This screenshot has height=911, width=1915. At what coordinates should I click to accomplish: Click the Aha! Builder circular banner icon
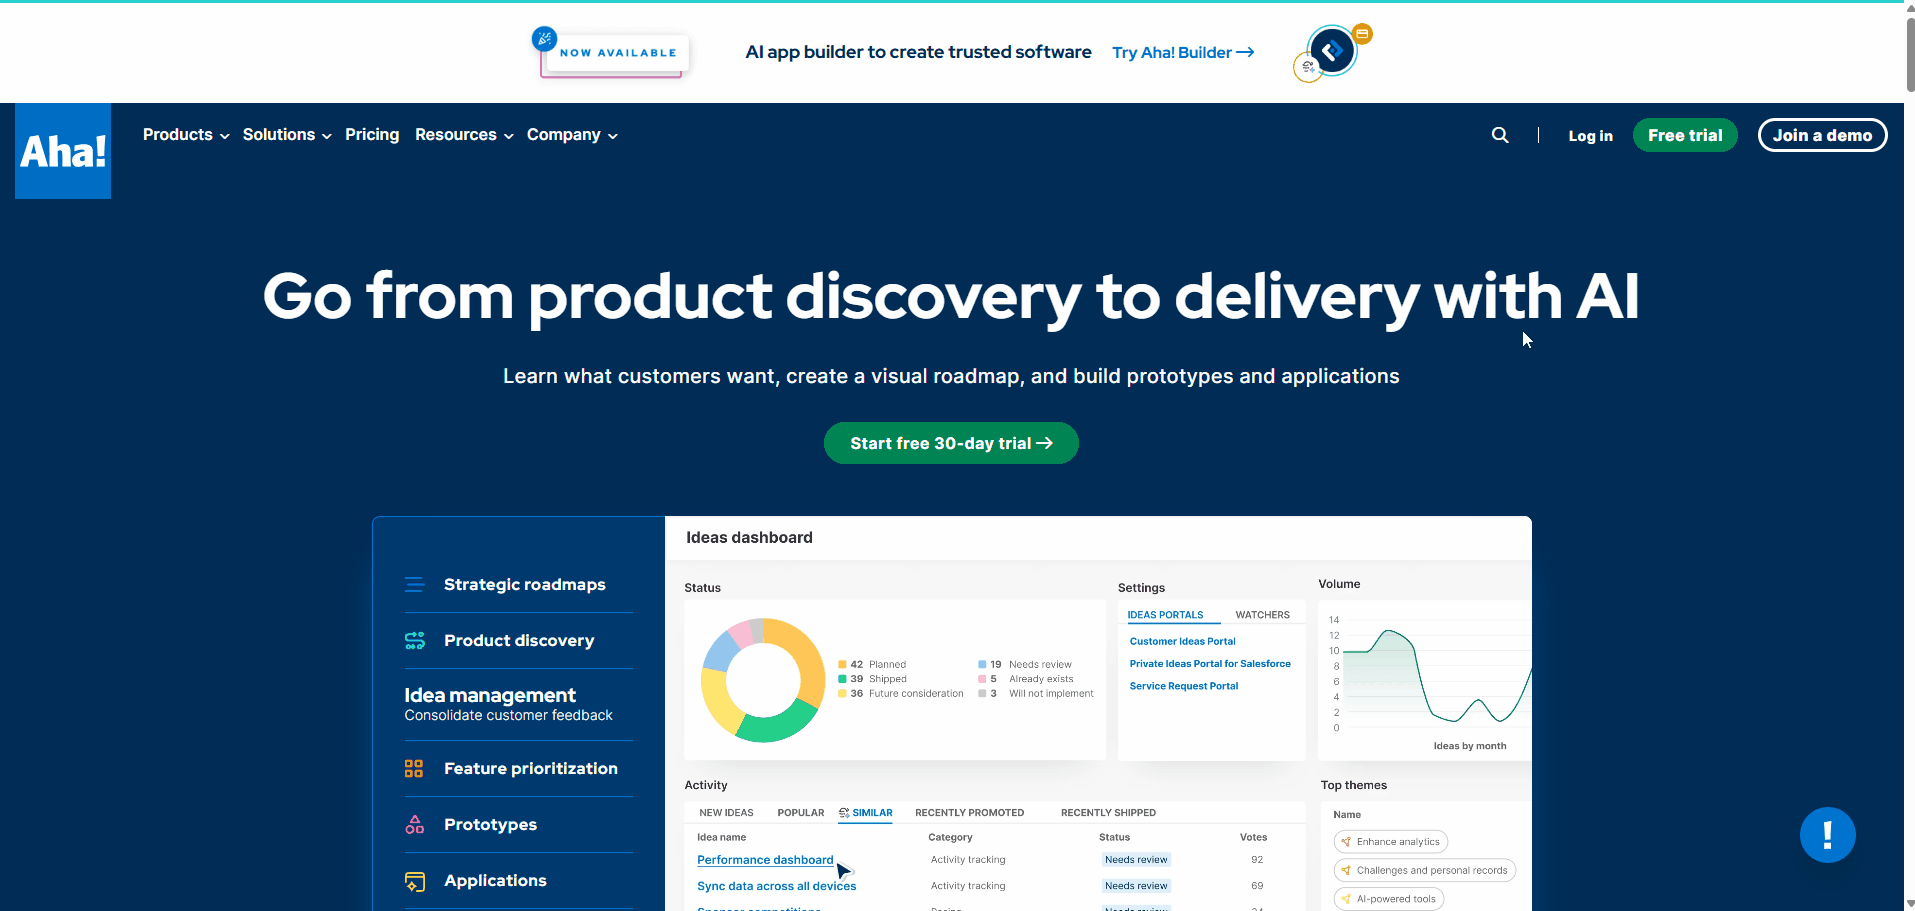point(1332,52)
